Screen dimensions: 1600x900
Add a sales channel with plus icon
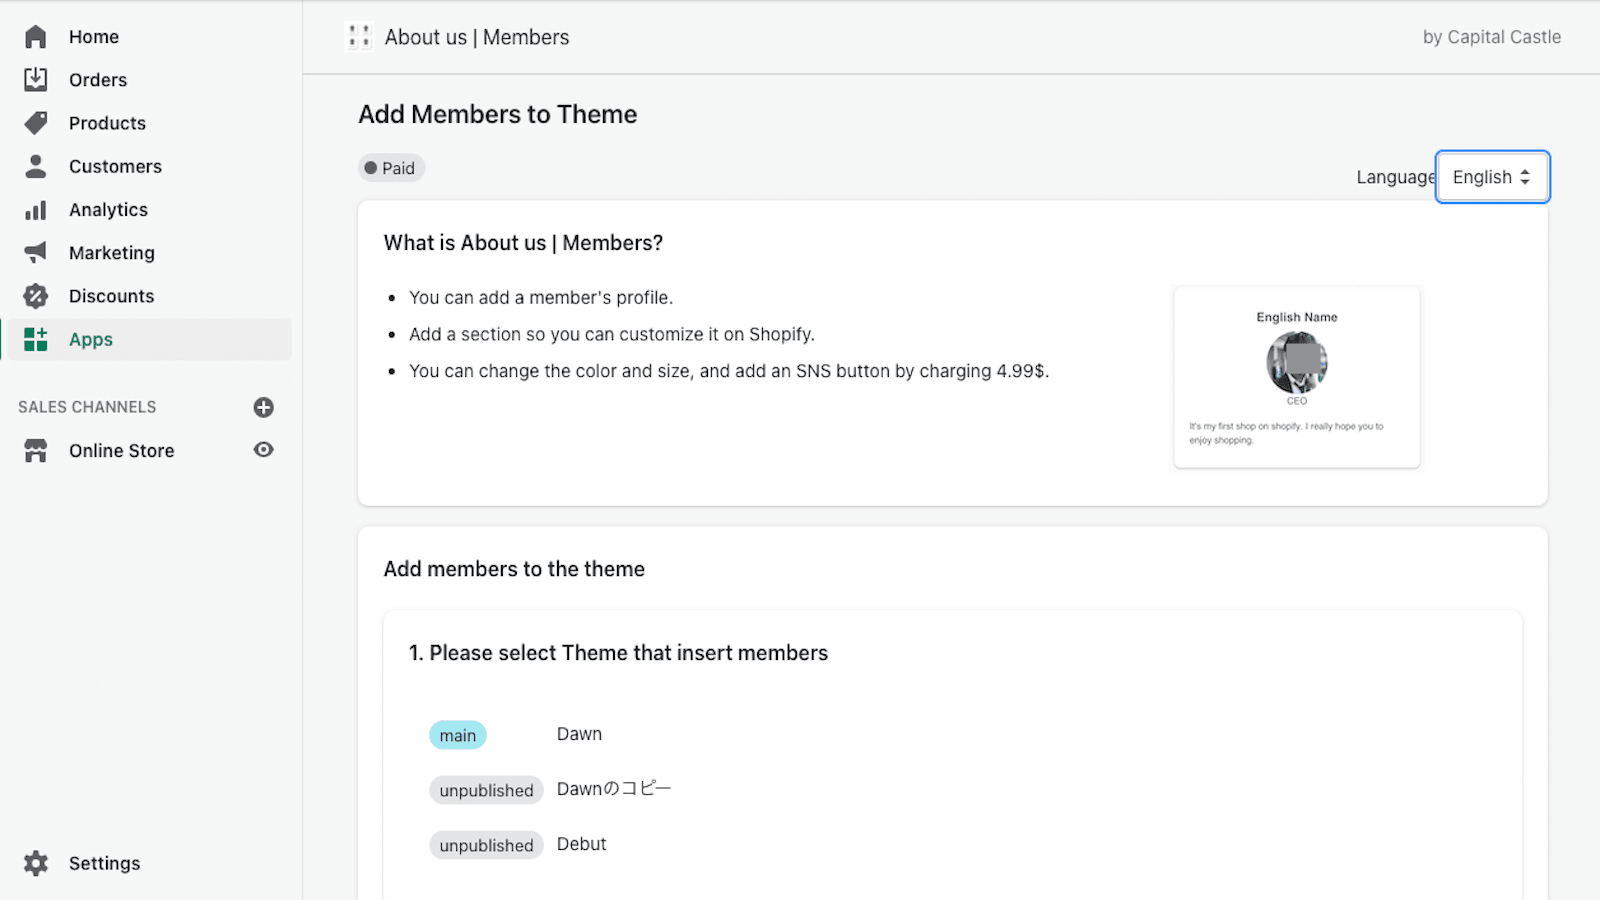pyautogui.click(x=263, y=407)
